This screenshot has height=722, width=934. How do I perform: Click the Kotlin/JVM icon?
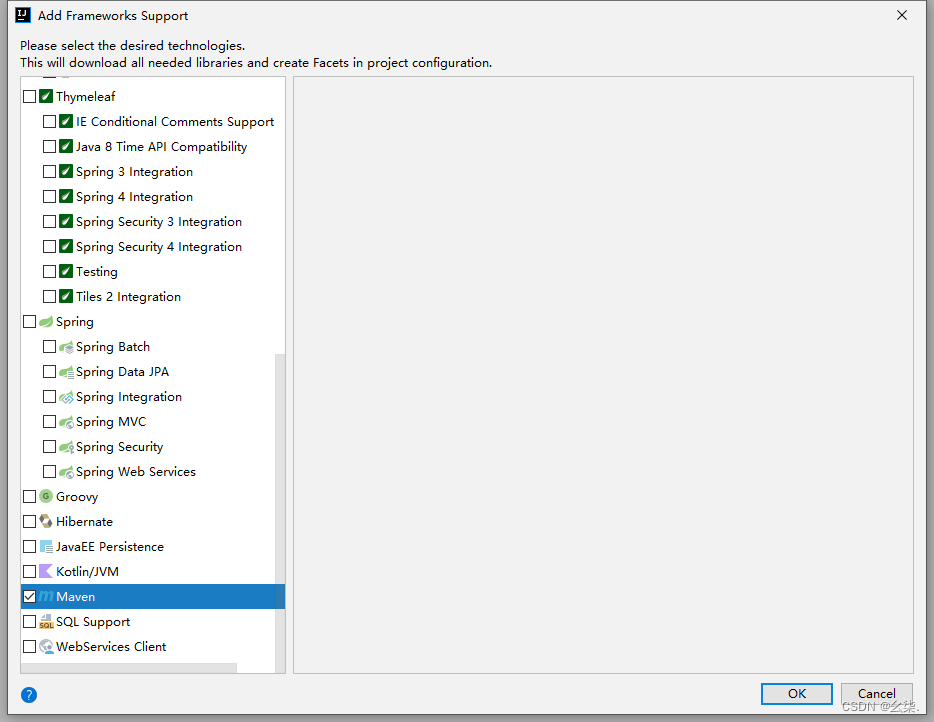pos(46,571)
